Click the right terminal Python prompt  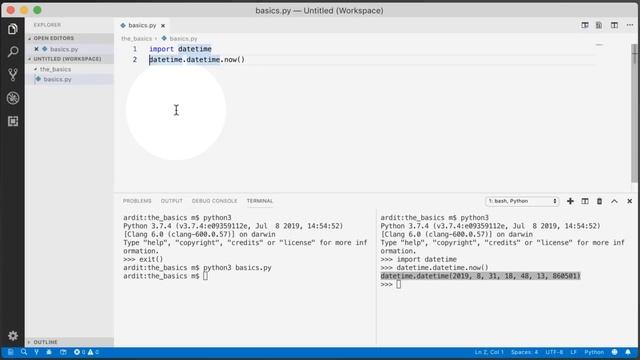391,284
